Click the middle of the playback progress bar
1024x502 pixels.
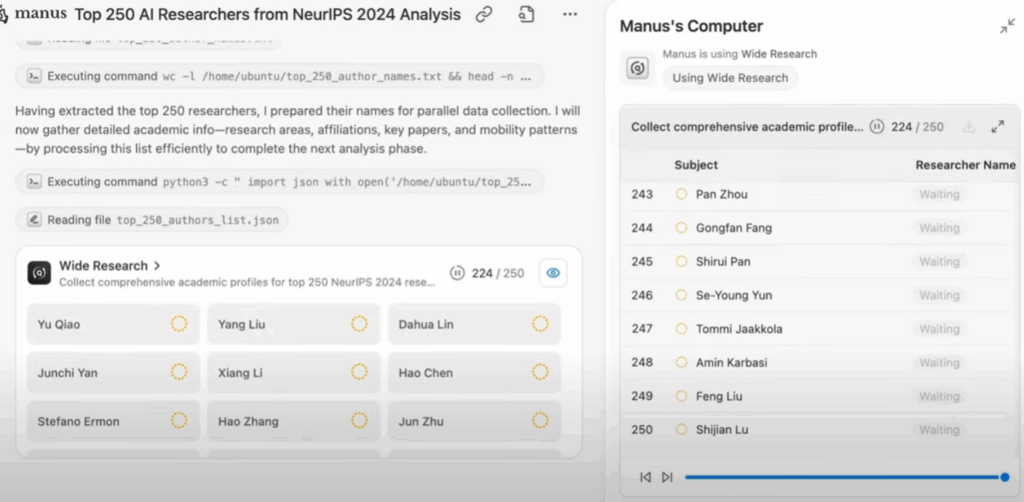click(x=844, y=477)
